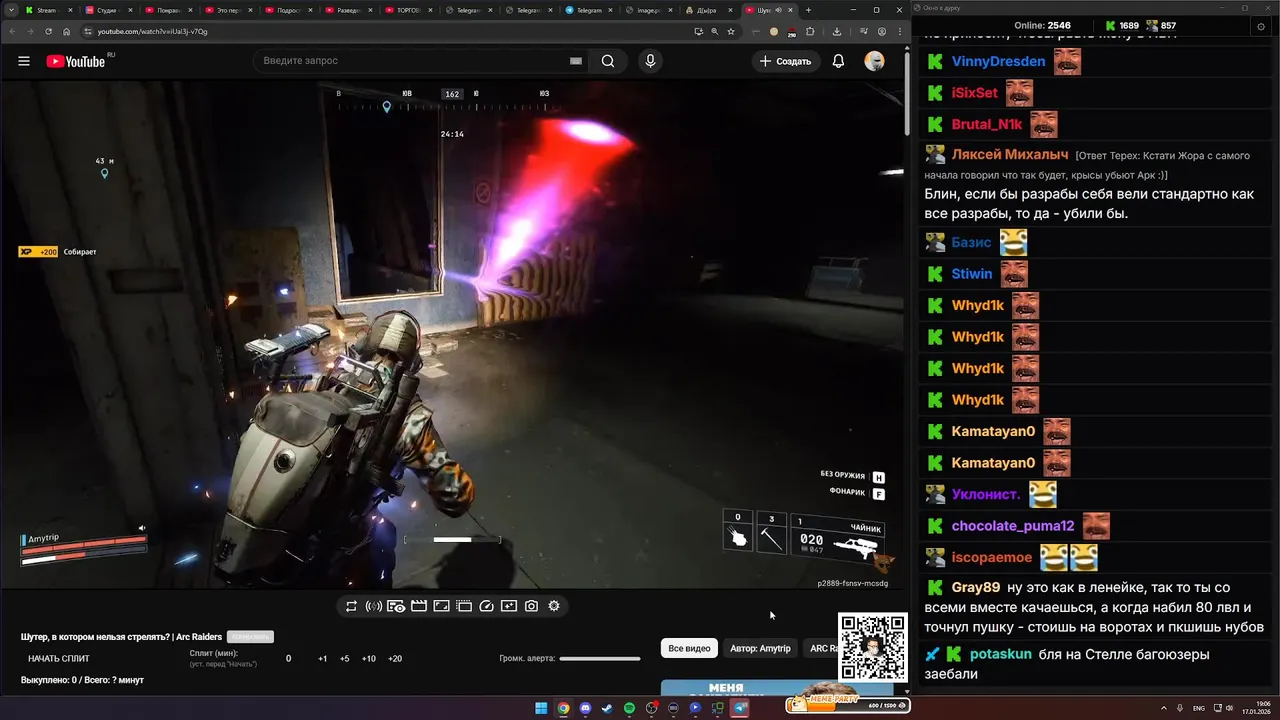The height and width of the screenshot is (720, 1280).
Task: Open Discord from the taskbar
Action: pos(585,708)
